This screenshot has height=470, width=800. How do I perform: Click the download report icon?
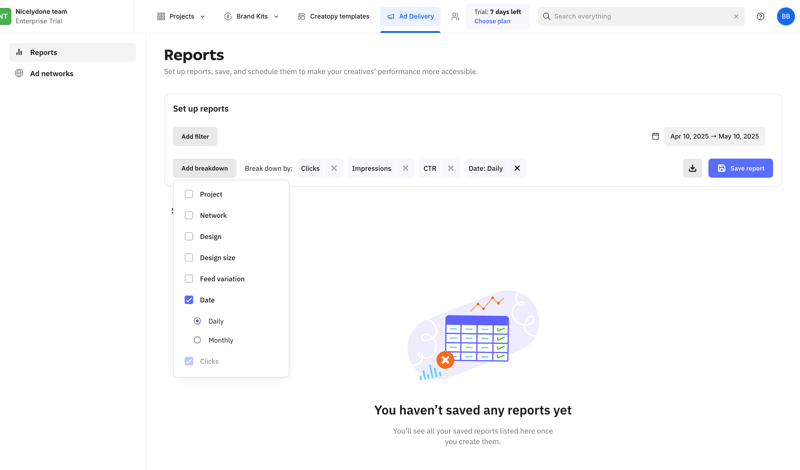pyautogui.click(x=692, y=168)
